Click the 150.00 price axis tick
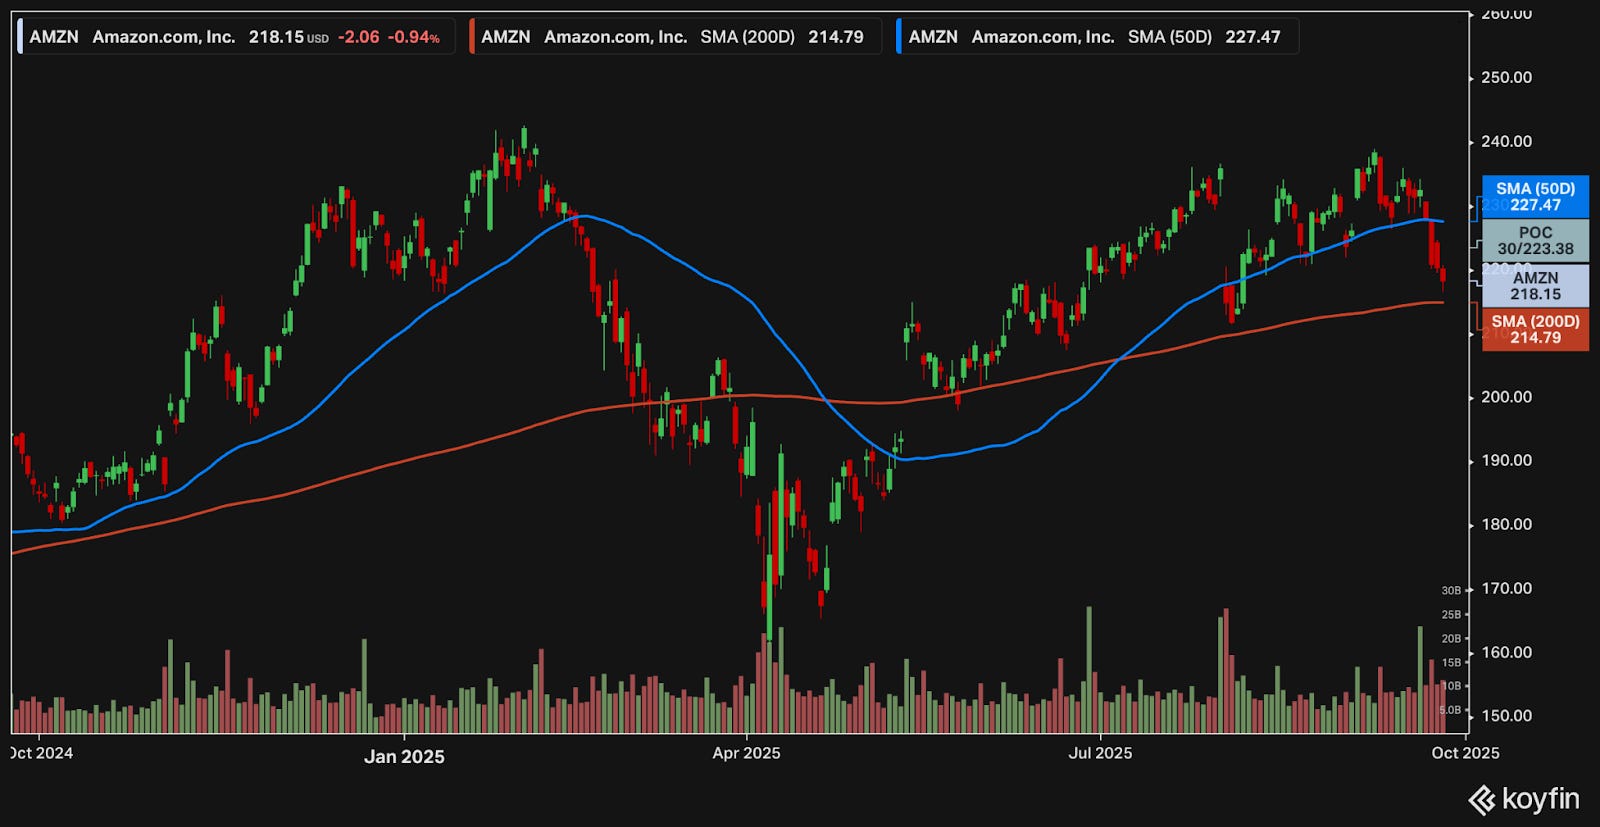The image size is (1600, 827). (1506, 716)
